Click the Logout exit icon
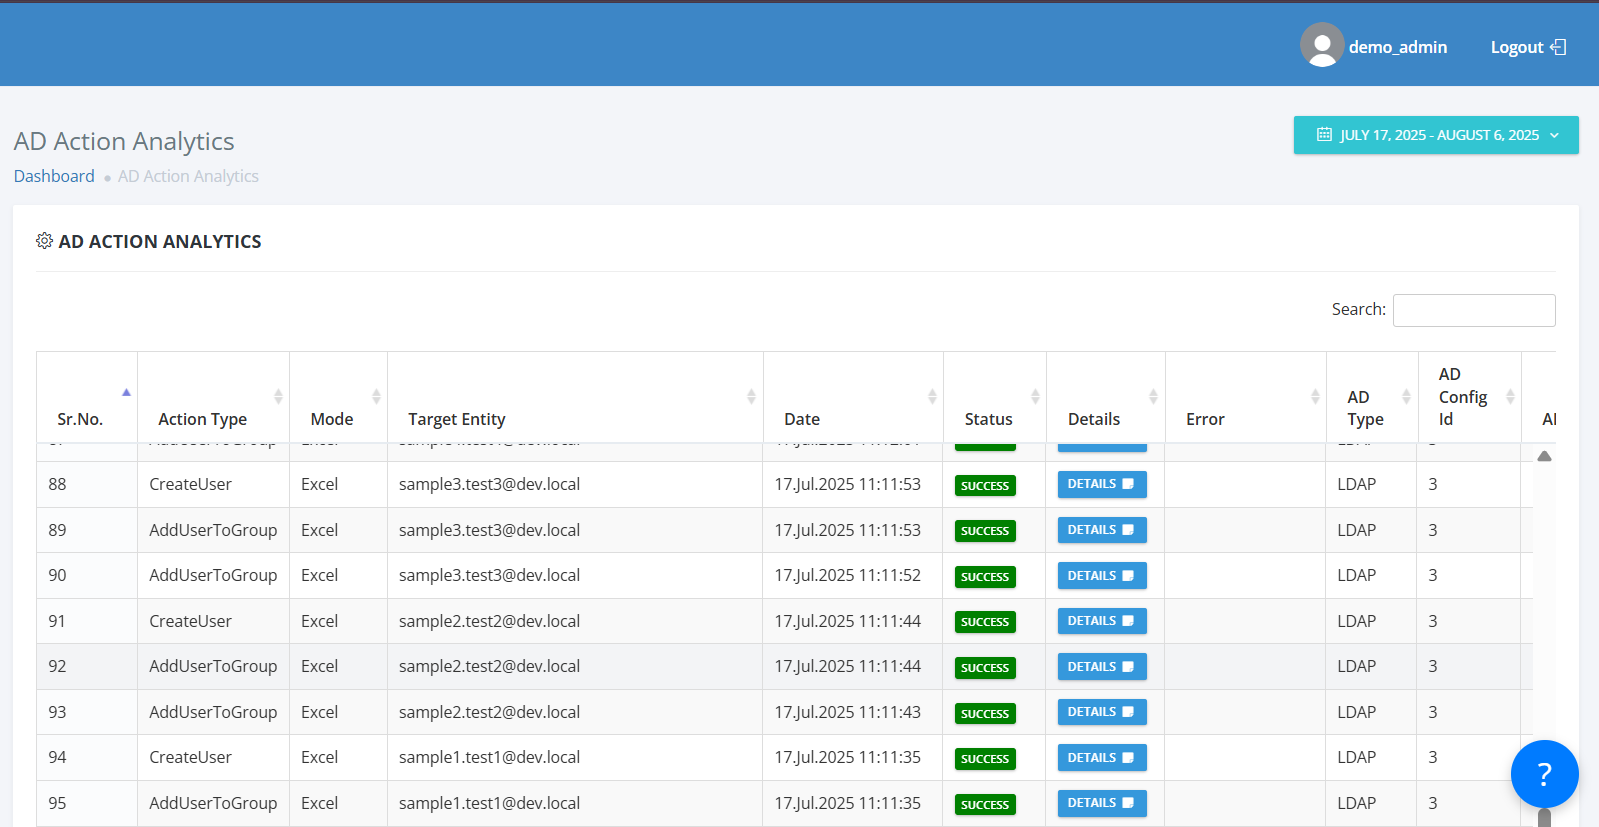Image resolution: width=1599 pixels, height=827 pixels. pos(1558,47)
